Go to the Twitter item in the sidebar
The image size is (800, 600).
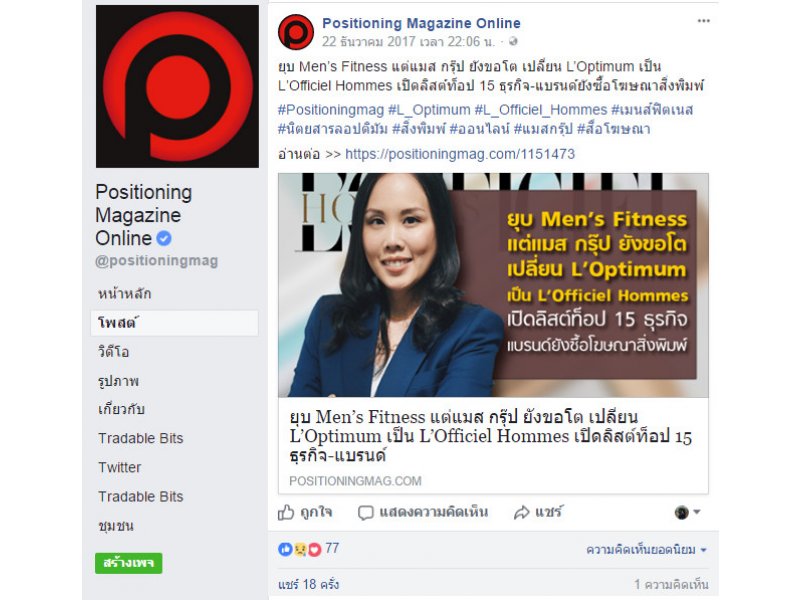[119, 467]
